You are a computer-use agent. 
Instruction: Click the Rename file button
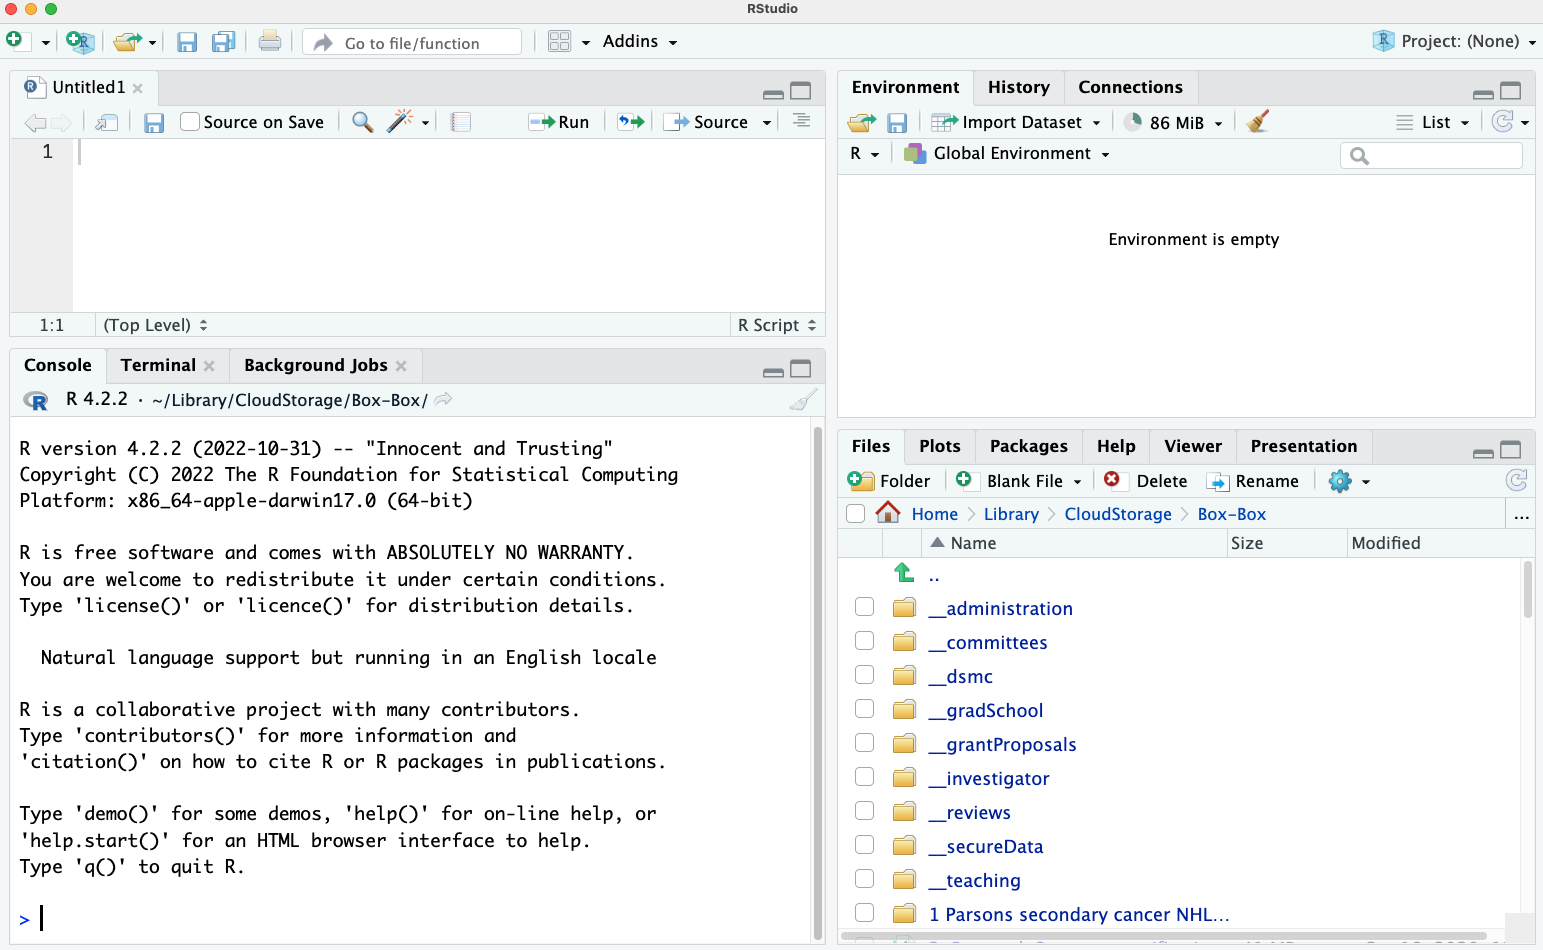tap(1253, 481)
